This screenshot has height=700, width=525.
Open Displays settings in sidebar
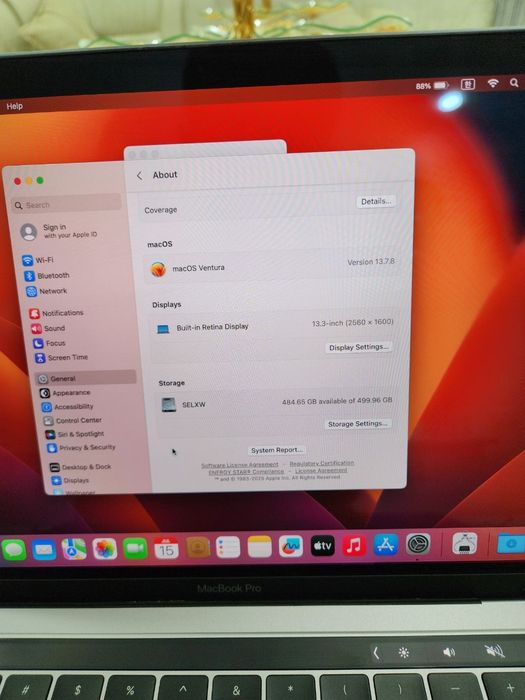coord(70,480)
